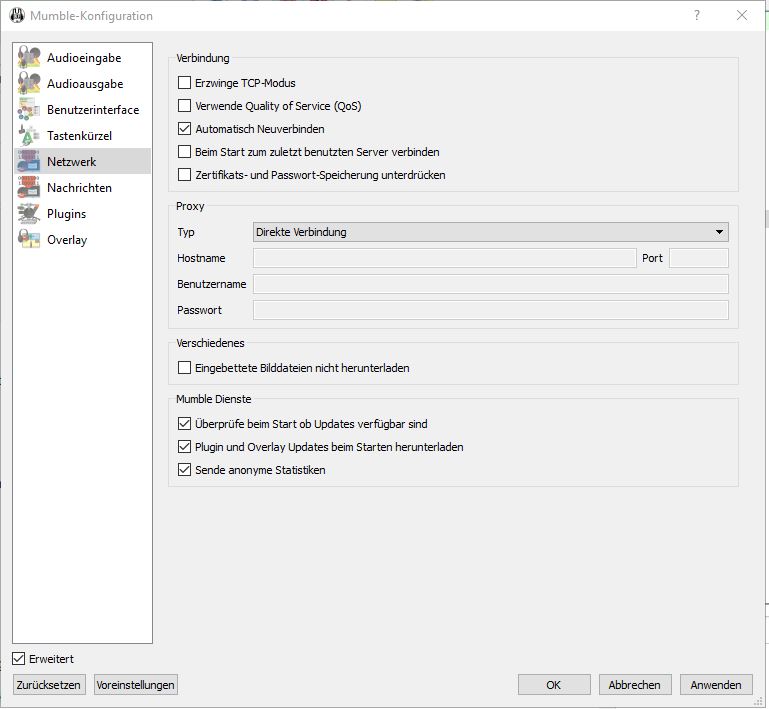The width and height of the screenshot is (769, 709).
Task: Select the Benutzerinterface icon in sidebar
Action: (29, 110)
